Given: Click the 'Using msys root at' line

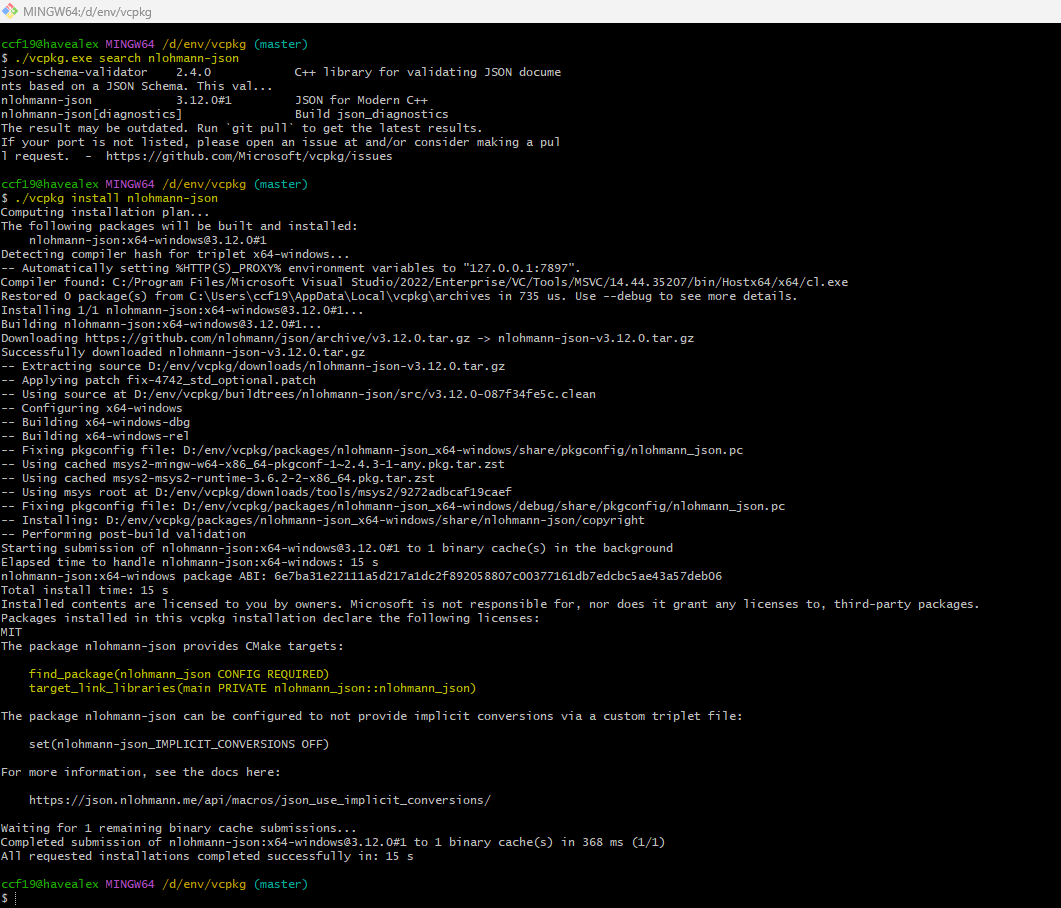Looking at the screenshot, I should [256, 493].
